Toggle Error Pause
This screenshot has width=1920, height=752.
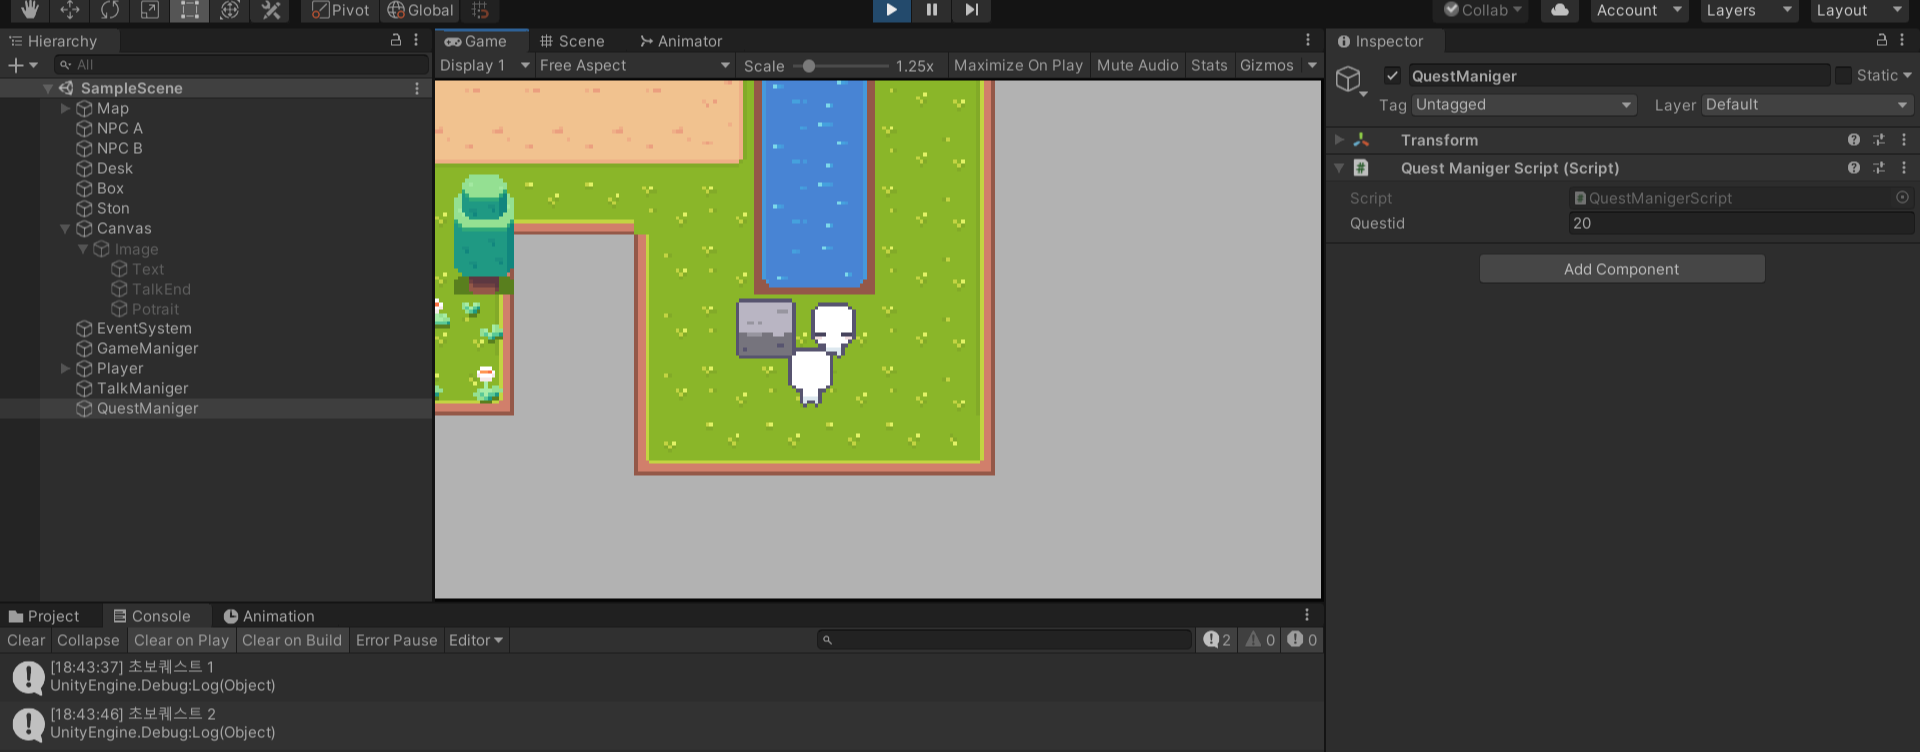click(x=396, y=640)
